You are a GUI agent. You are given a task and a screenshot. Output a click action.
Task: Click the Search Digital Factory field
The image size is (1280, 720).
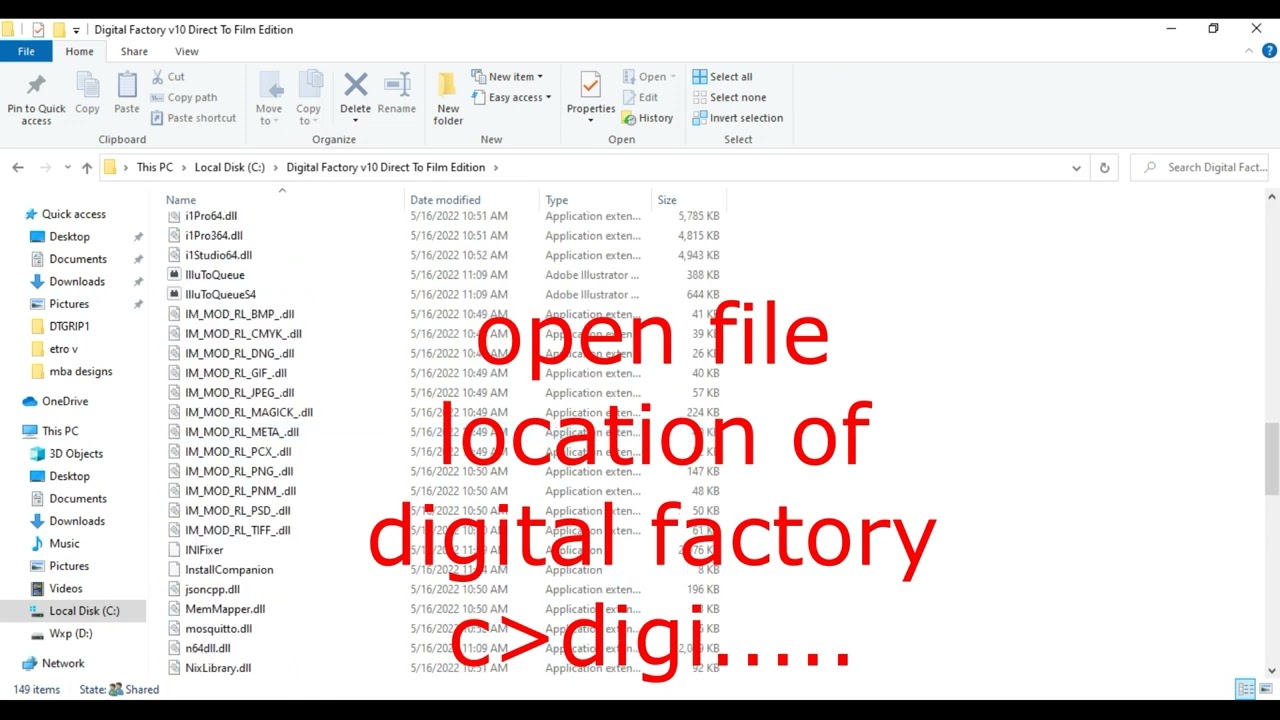point(1199,168)
